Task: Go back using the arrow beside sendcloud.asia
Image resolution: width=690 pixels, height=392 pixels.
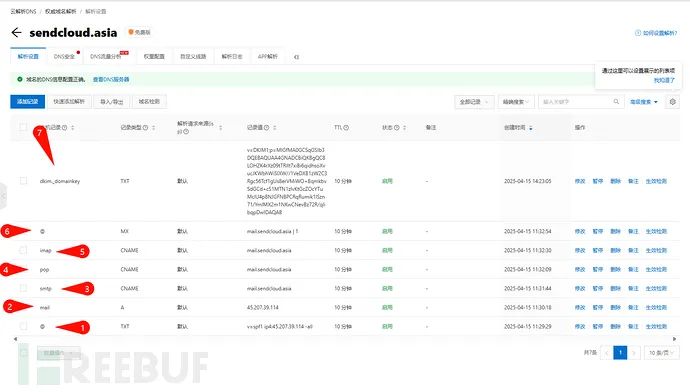Action: pyautogui.click(x=16, y=32)
